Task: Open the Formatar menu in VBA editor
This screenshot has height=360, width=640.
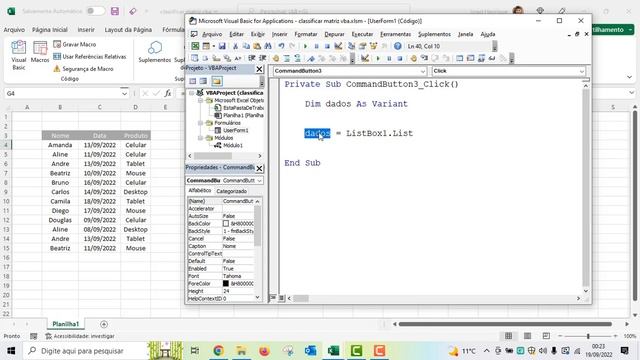Action: pos(306,34)
